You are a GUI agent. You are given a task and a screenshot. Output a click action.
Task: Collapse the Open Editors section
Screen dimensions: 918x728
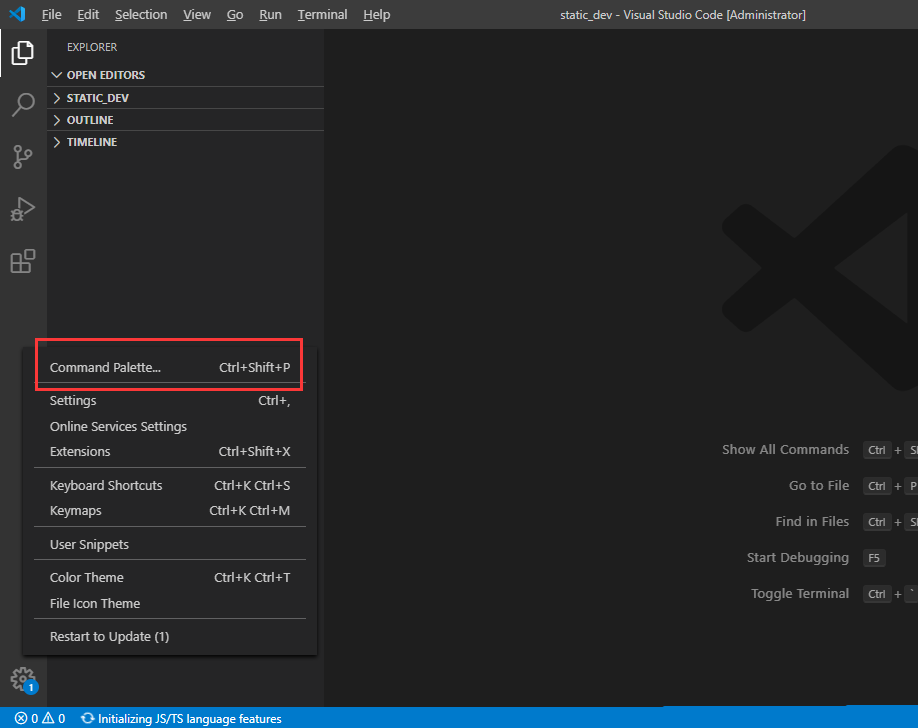(185, 75)
